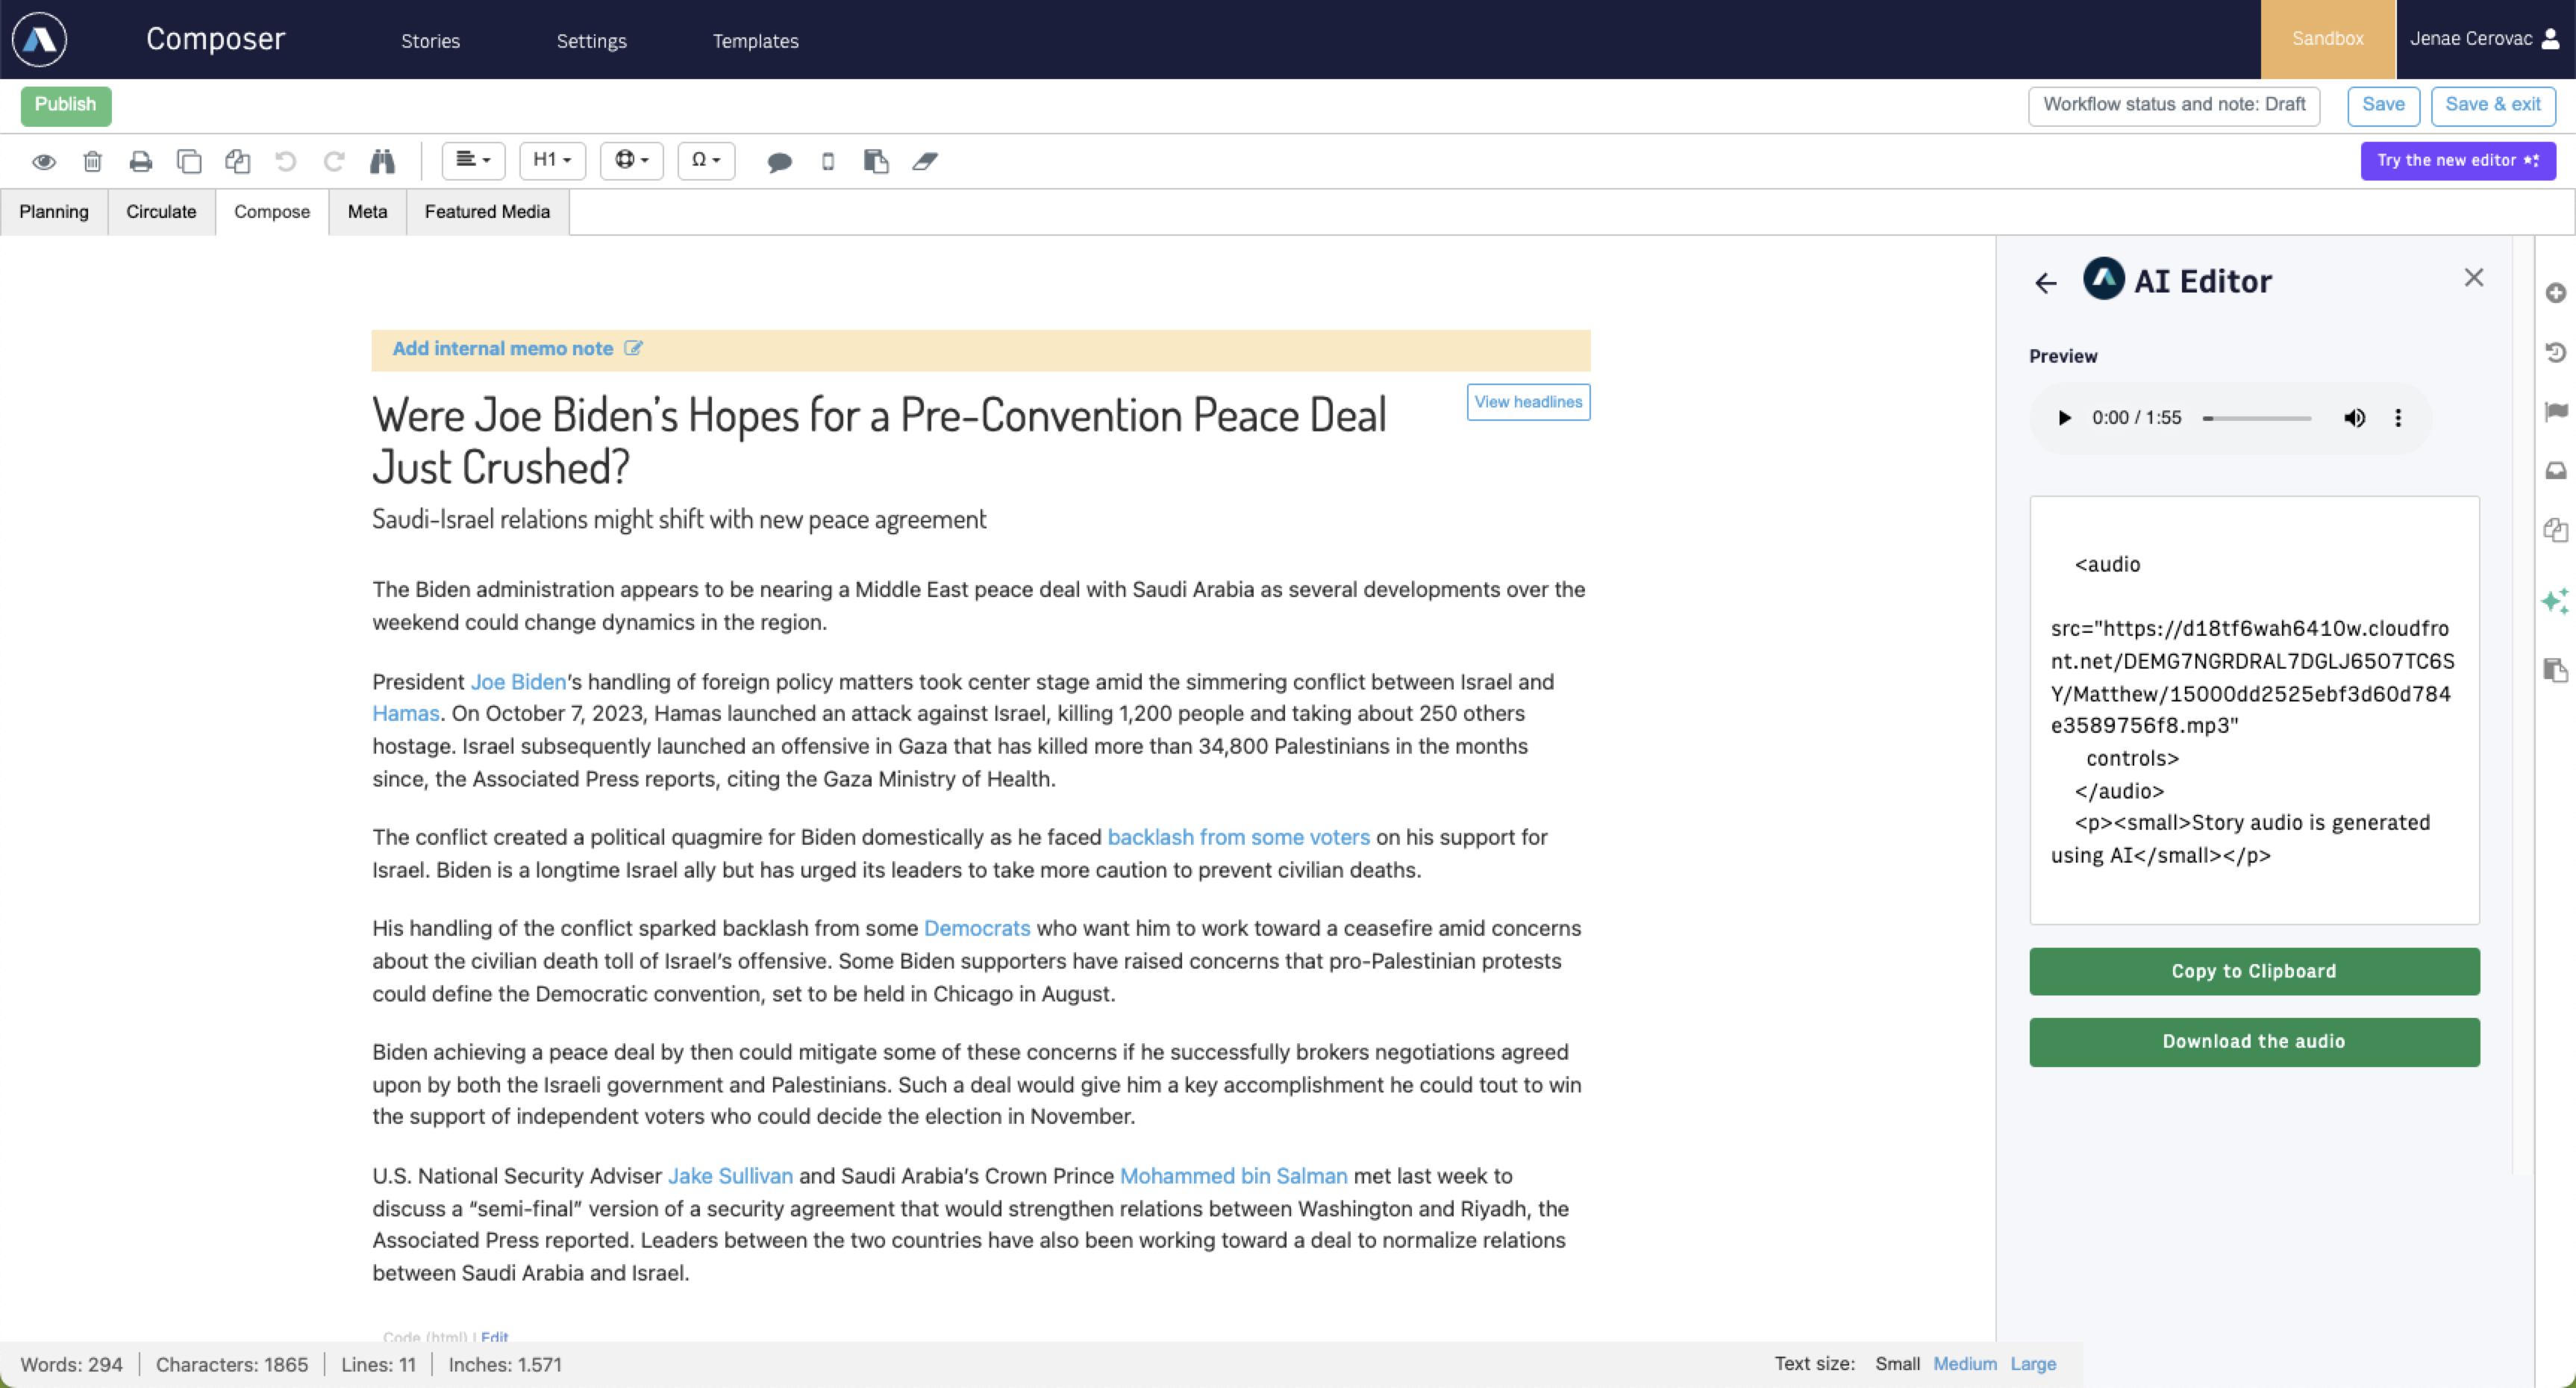Open the Jake Sullivan link
This screenshot has width=2576, height=1388.
coord(730,1177)
